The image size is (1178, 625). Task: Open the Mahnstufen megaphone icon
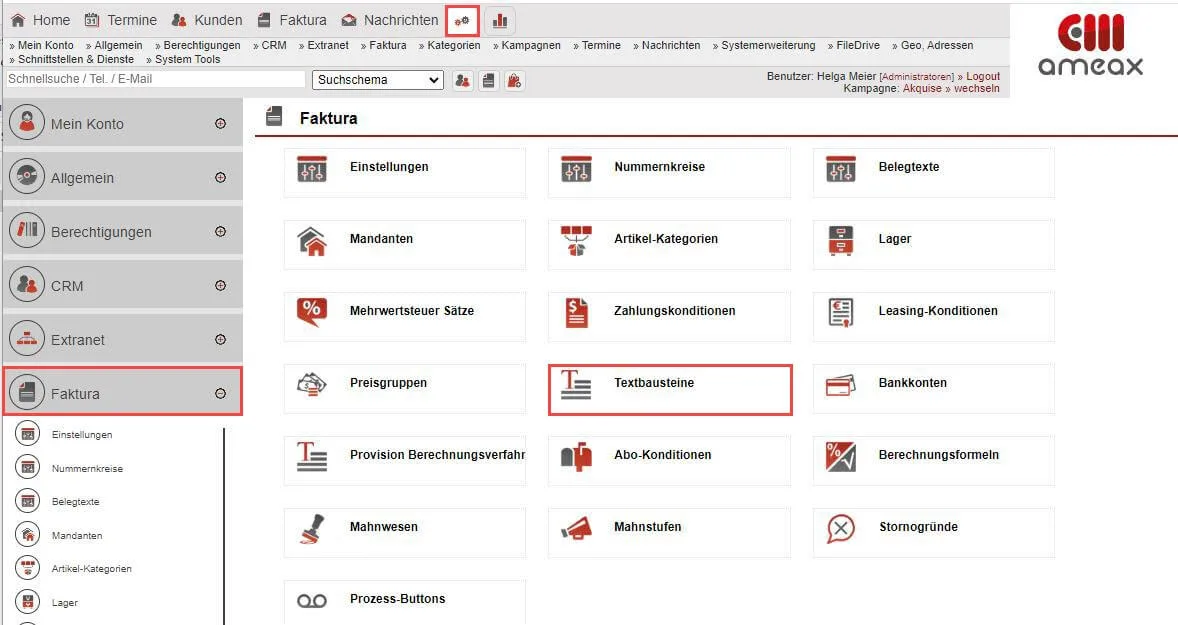tap(576, 528)
